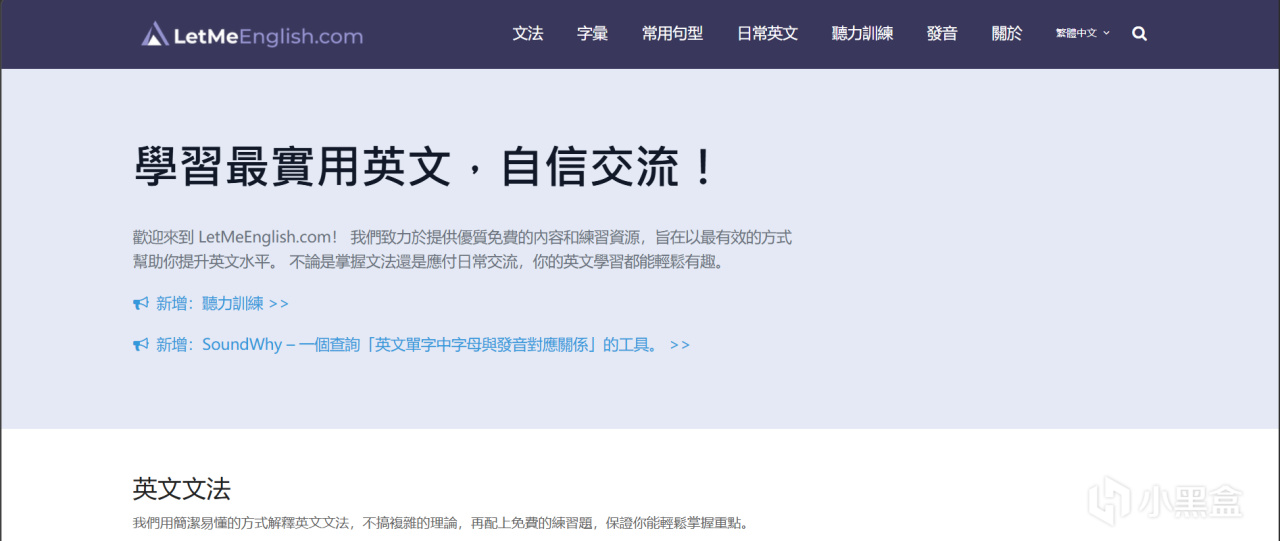1280x541 pixels.
Task: Click the paragraph starting 歡迎來到 LetMeEnglish.com
Action: coord(462,250)
